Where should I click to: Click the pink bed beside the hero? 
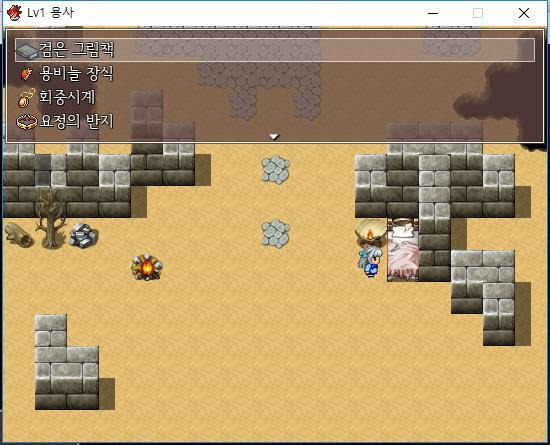403,250
